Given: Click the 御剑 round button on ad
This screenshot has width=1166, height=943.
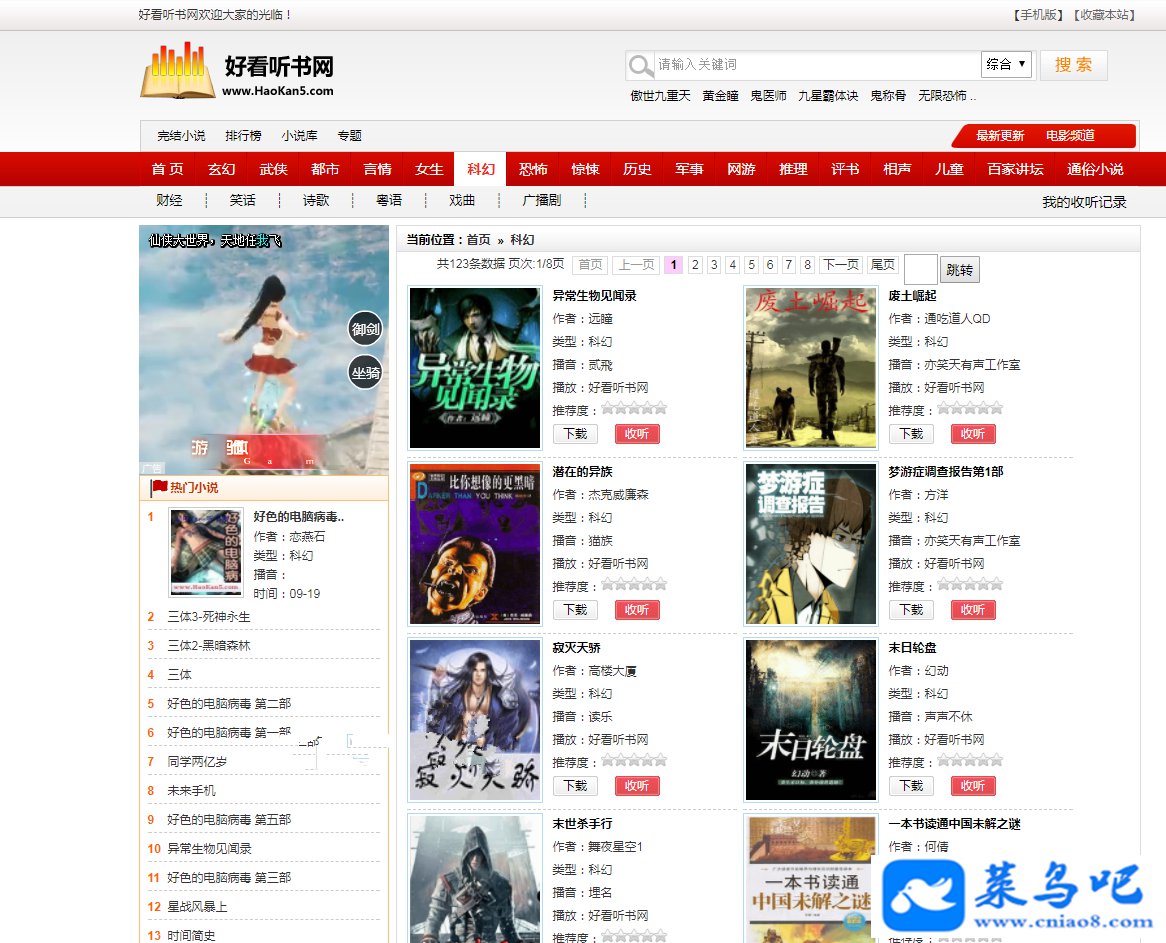Looking at the screenshot, I should tap(366, 329).
